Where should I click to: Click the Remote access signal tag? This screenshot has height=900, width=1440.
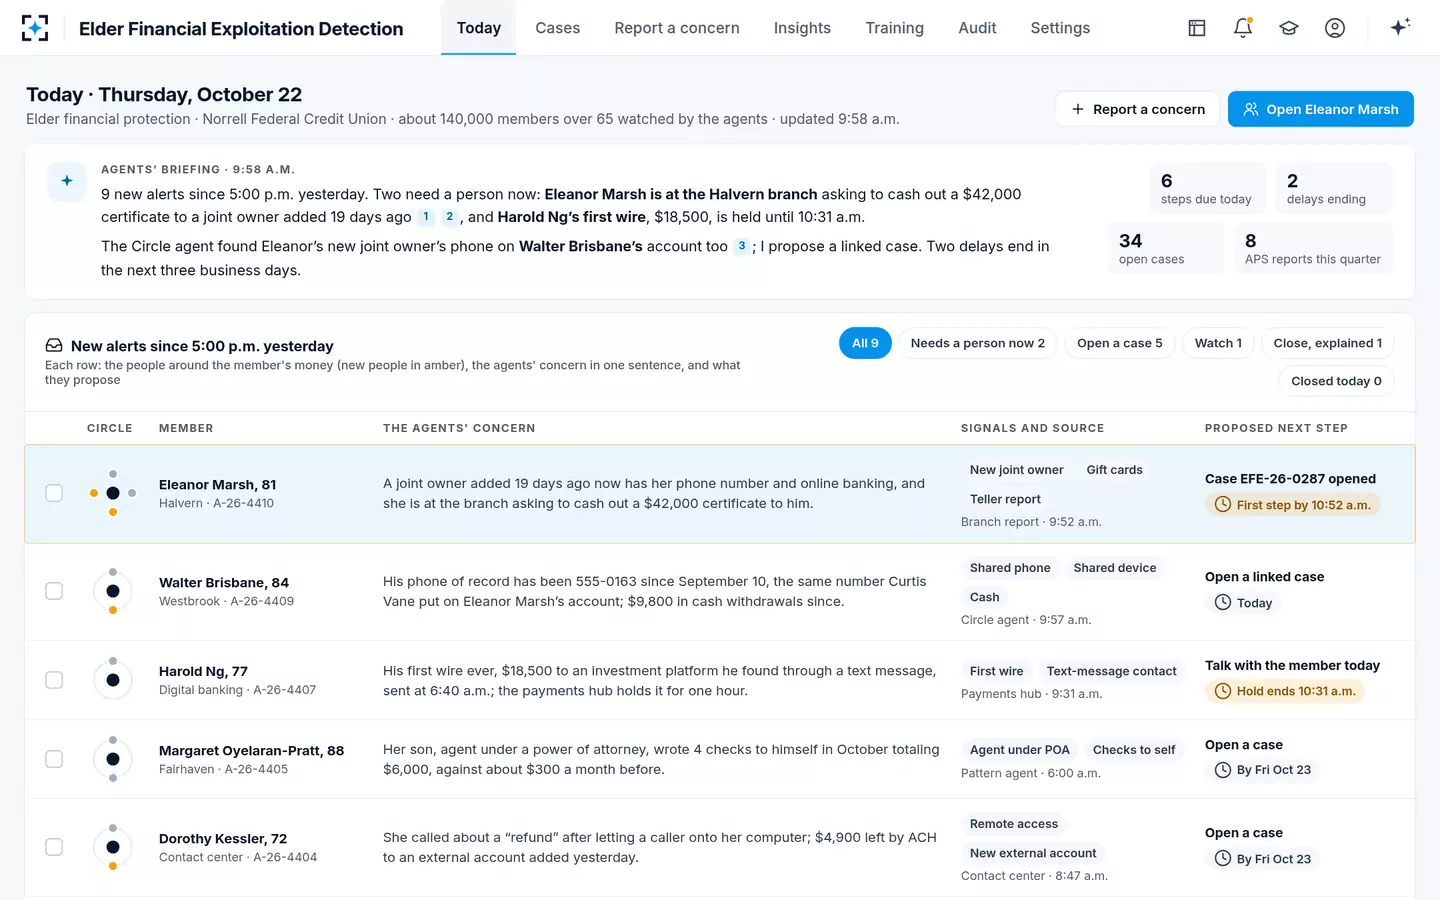click(1014, 824)
